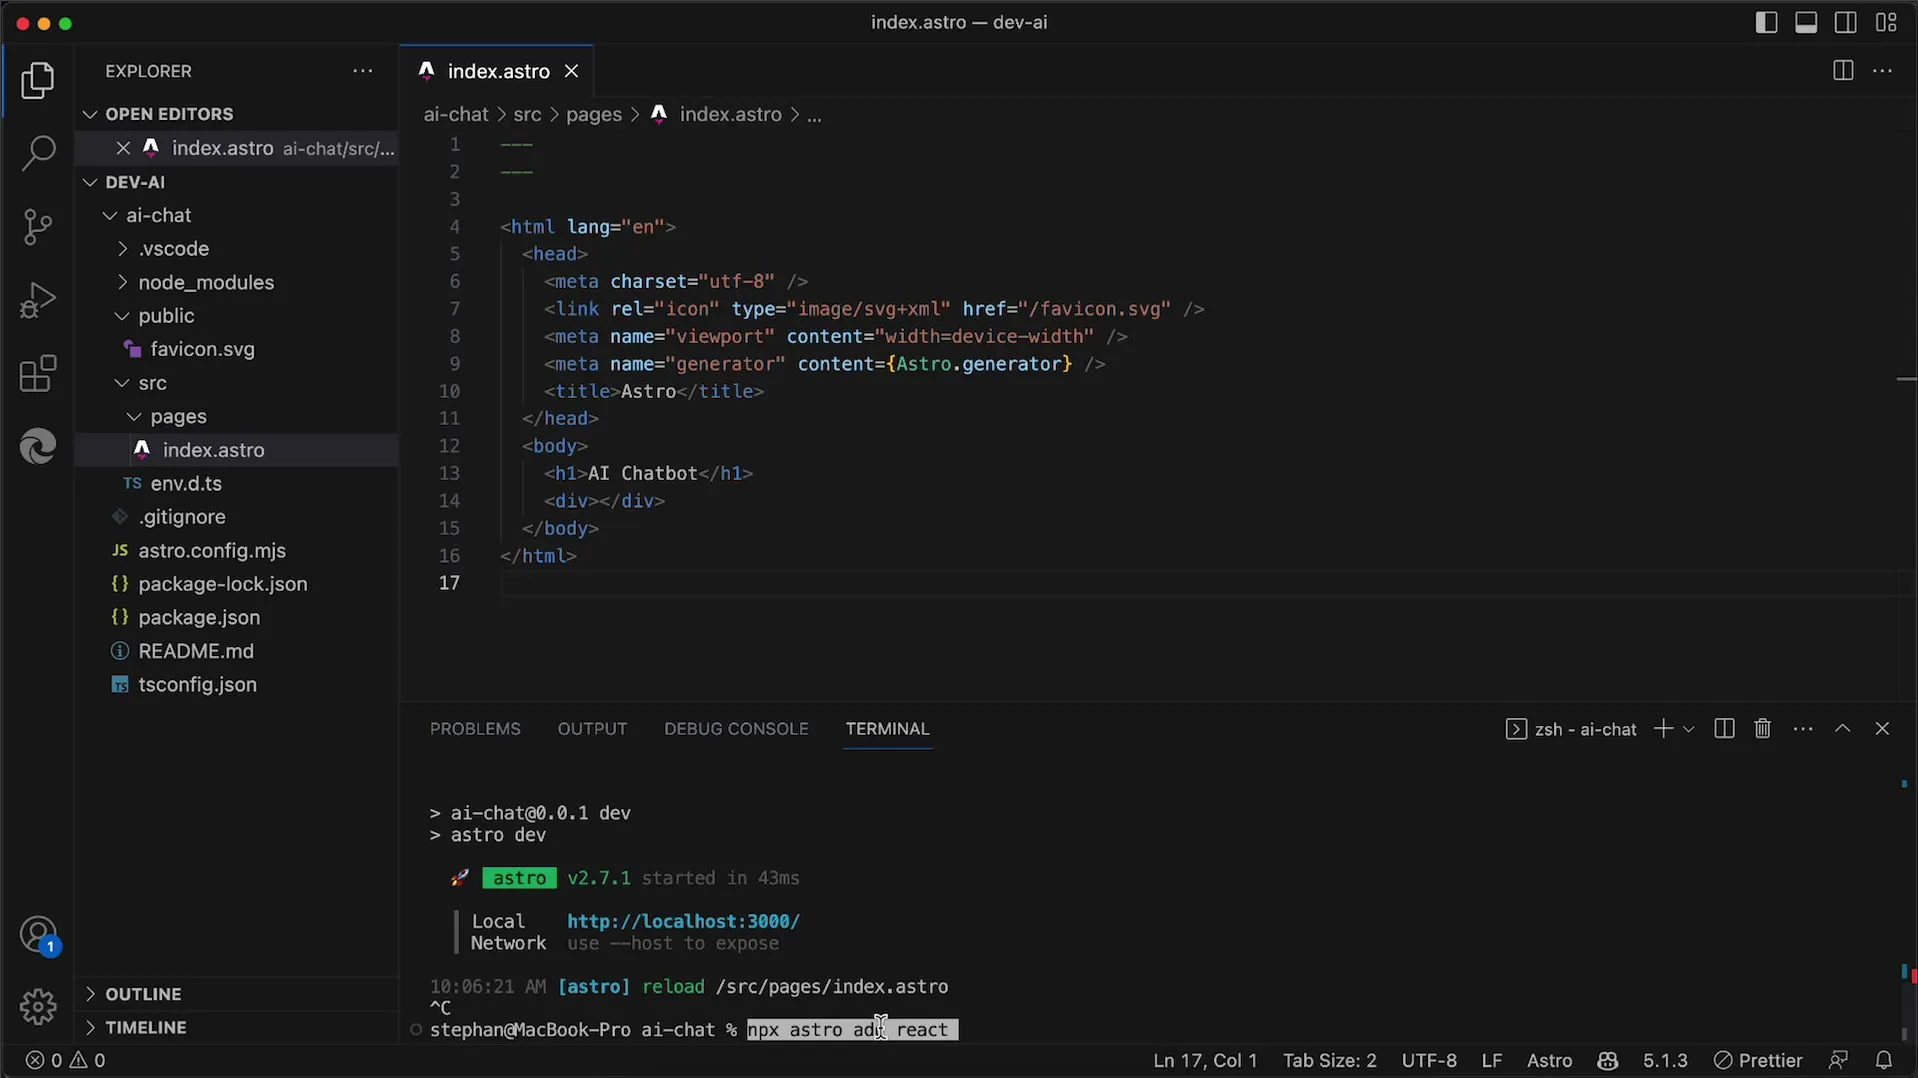
Task: Maximize the panel size
Action: [1842, 729]
